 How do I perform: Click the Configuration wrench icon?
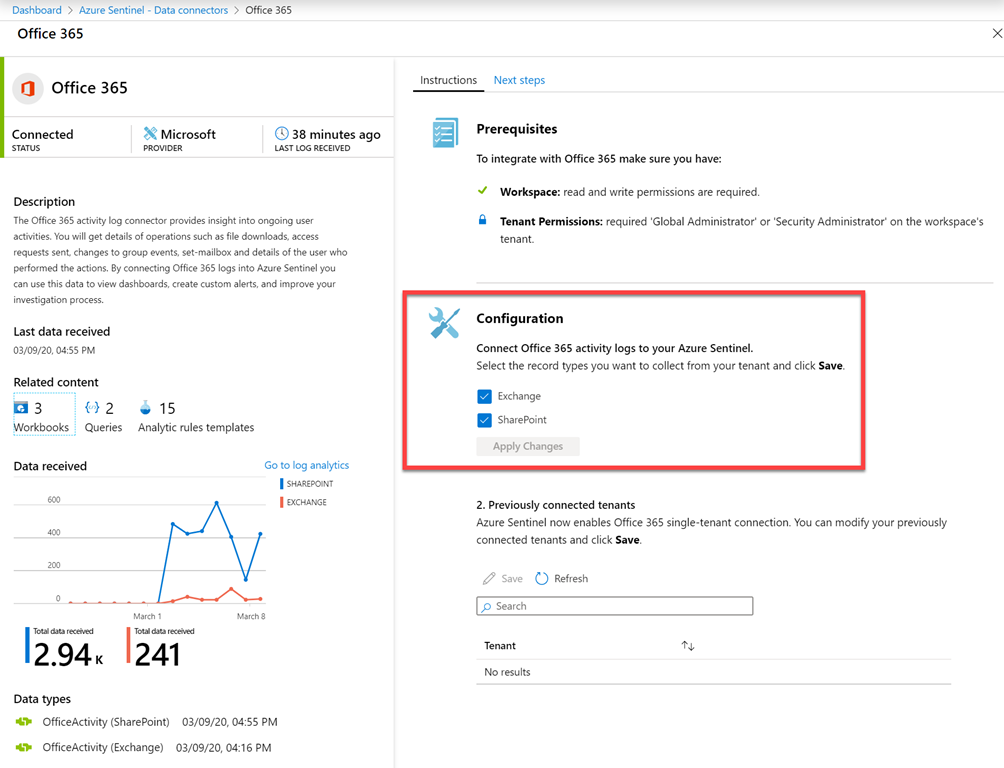(444, 323)
